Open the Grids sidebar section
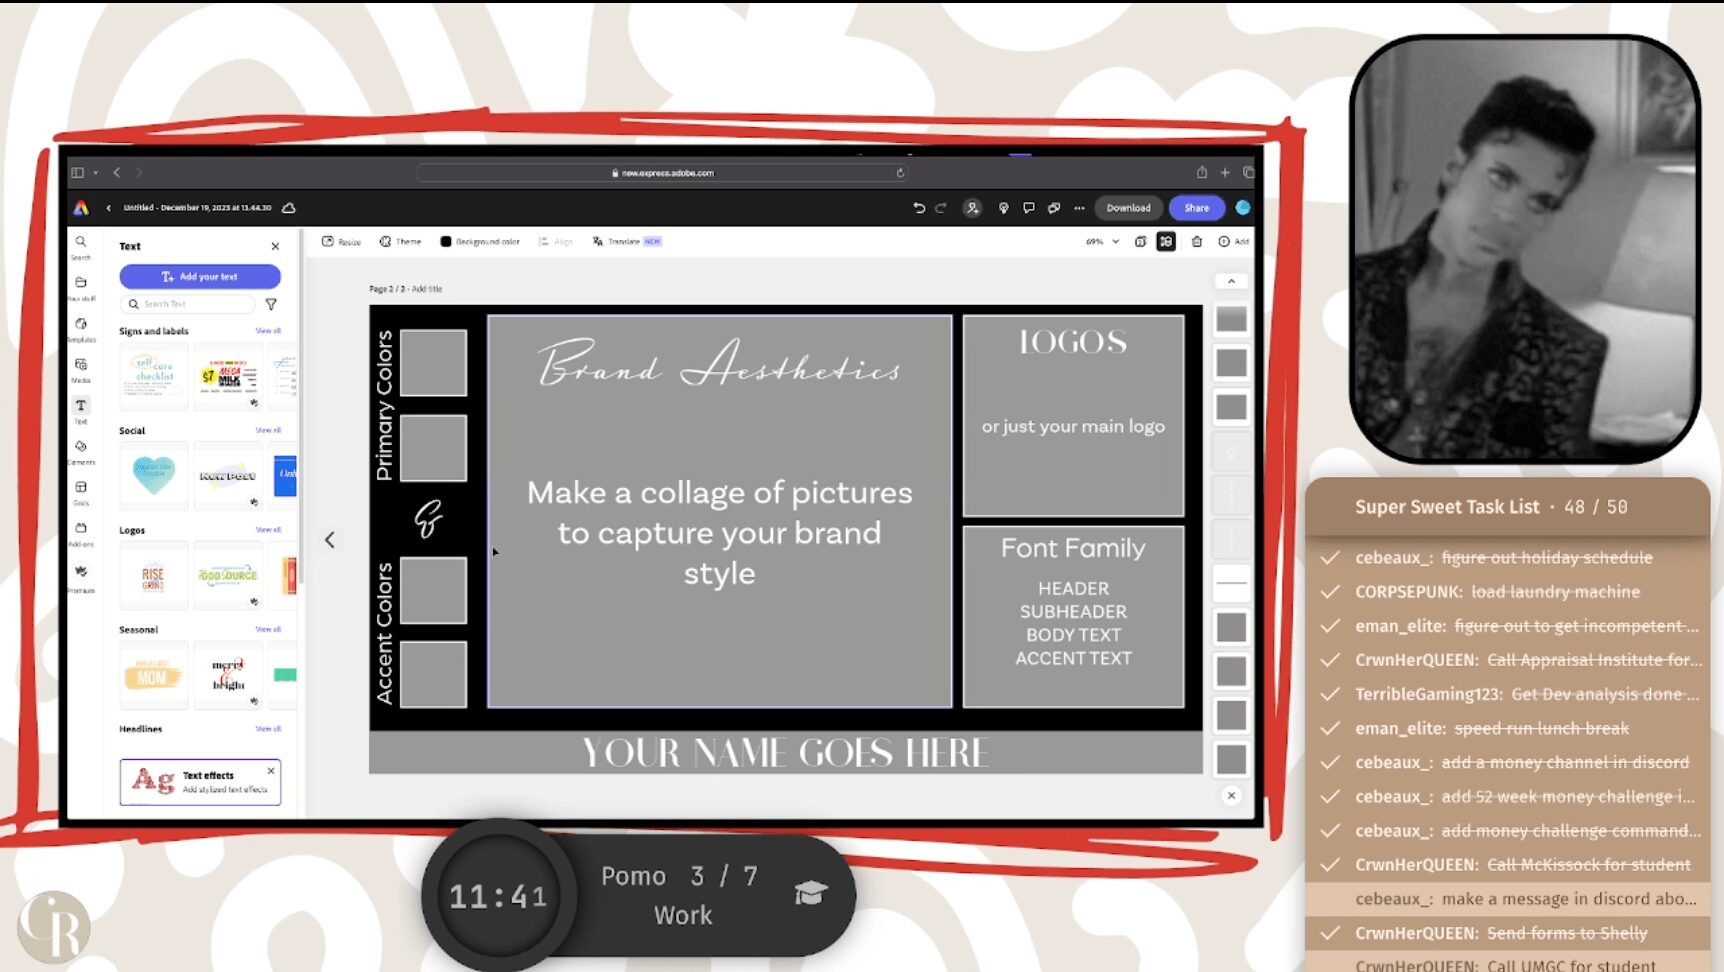The height and width of the screenshot is (972, 1724). coord(81,492)
